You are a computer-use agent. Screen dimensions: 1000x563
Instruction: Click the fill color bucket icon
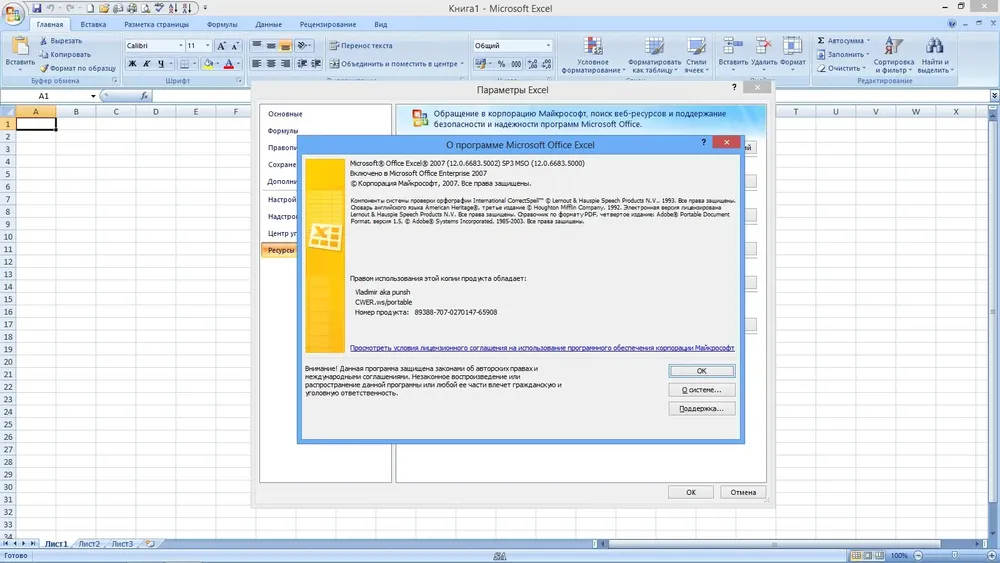(x=208, y=64)
